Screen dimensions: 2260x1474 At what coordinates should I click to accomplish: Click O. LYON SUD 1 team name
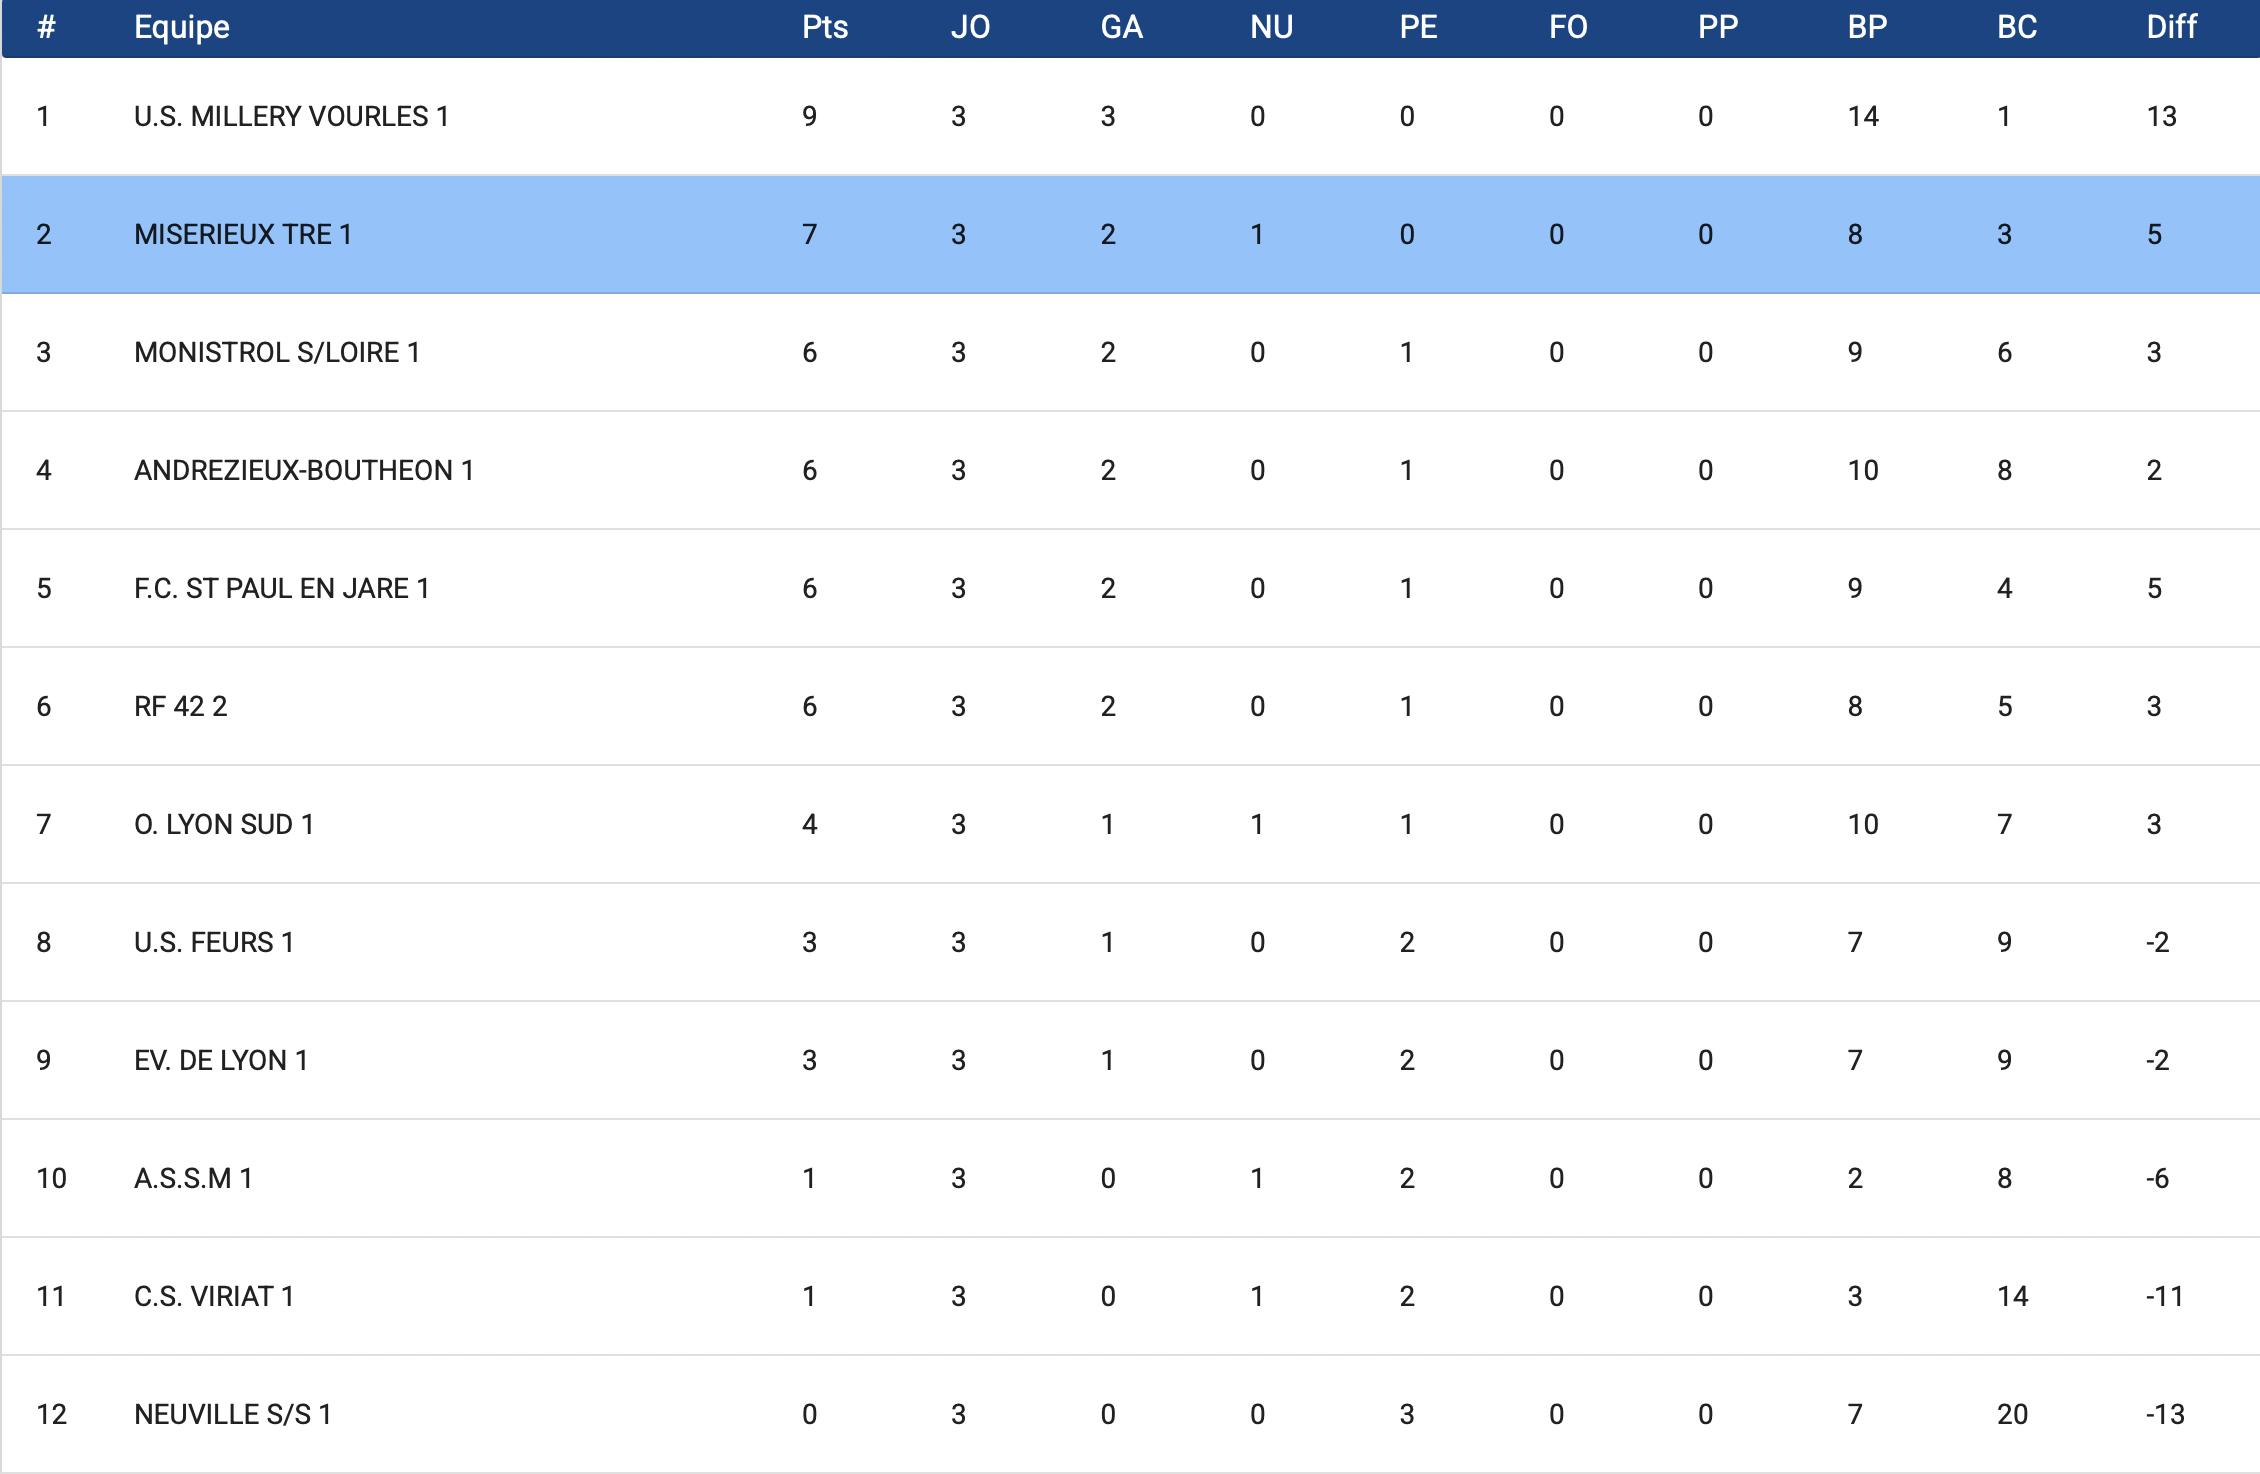coord(224,825)
